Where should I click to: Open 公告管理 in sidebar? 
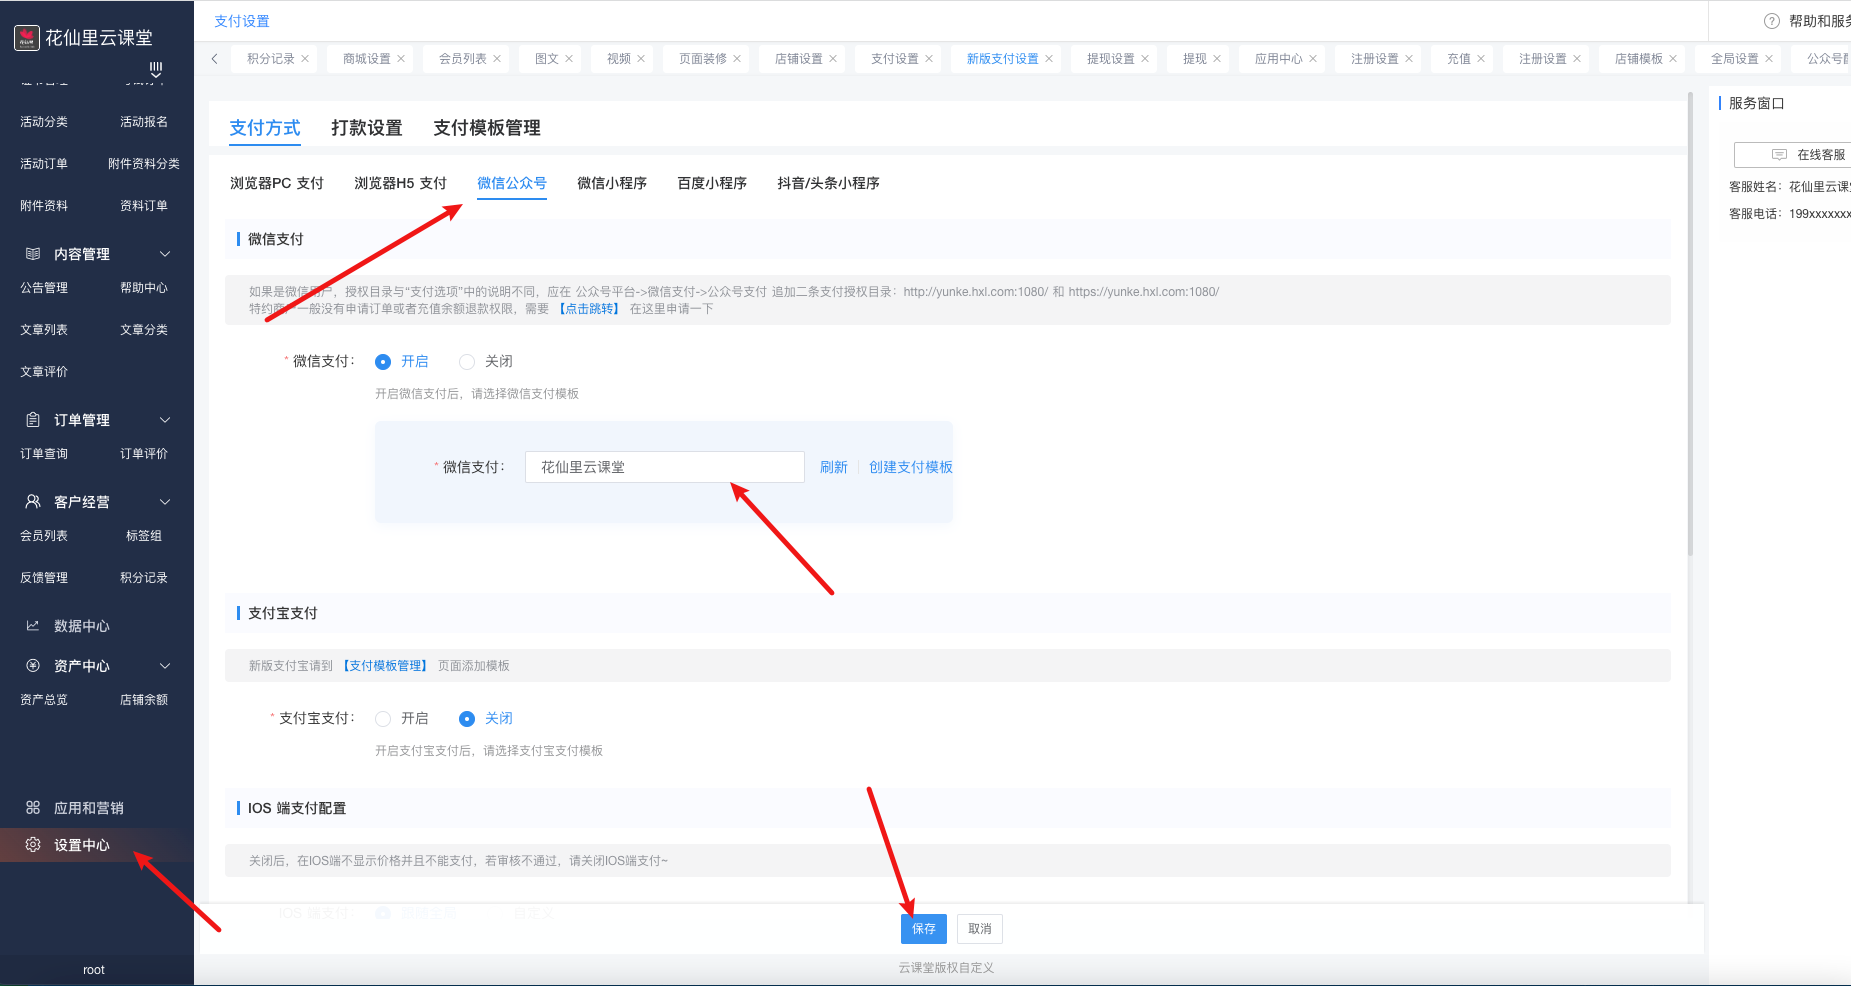(44, 288)
